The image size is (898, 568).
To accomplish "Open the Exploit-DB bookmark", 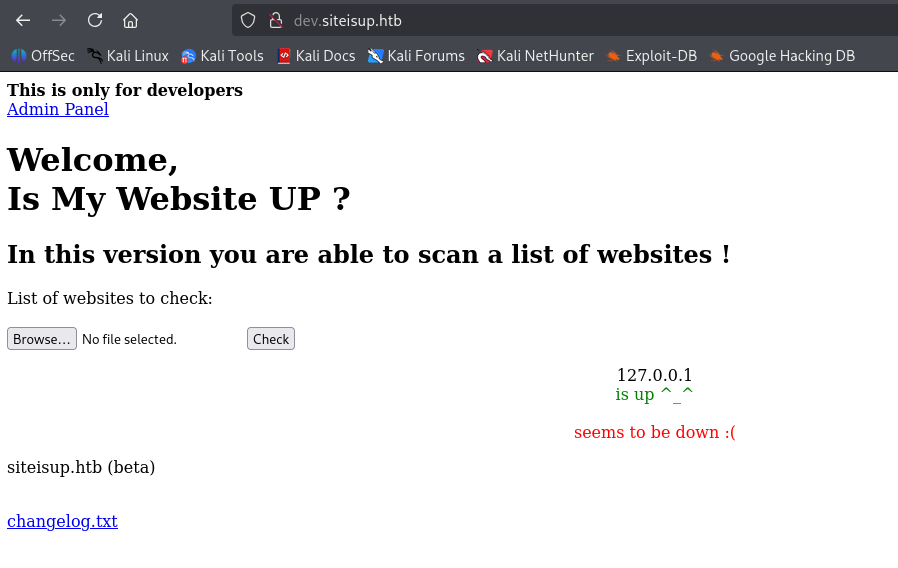I will pos(652,56).
